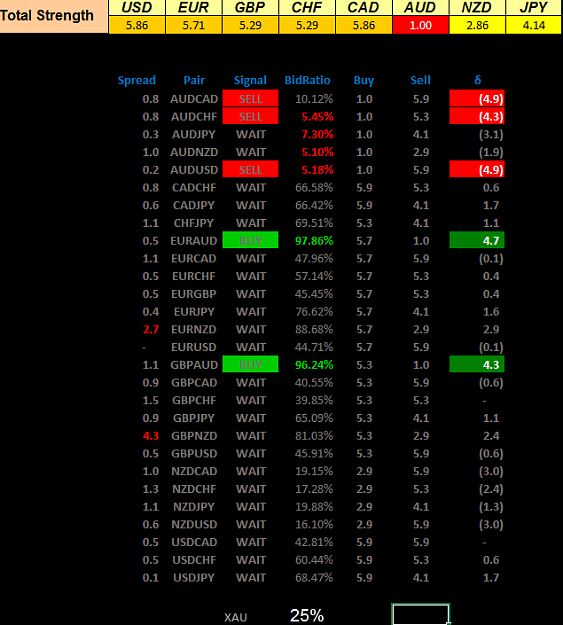This screenshot has width=563, height=625.
Task: Click the Buy column header
Action: tap(364, 81)
